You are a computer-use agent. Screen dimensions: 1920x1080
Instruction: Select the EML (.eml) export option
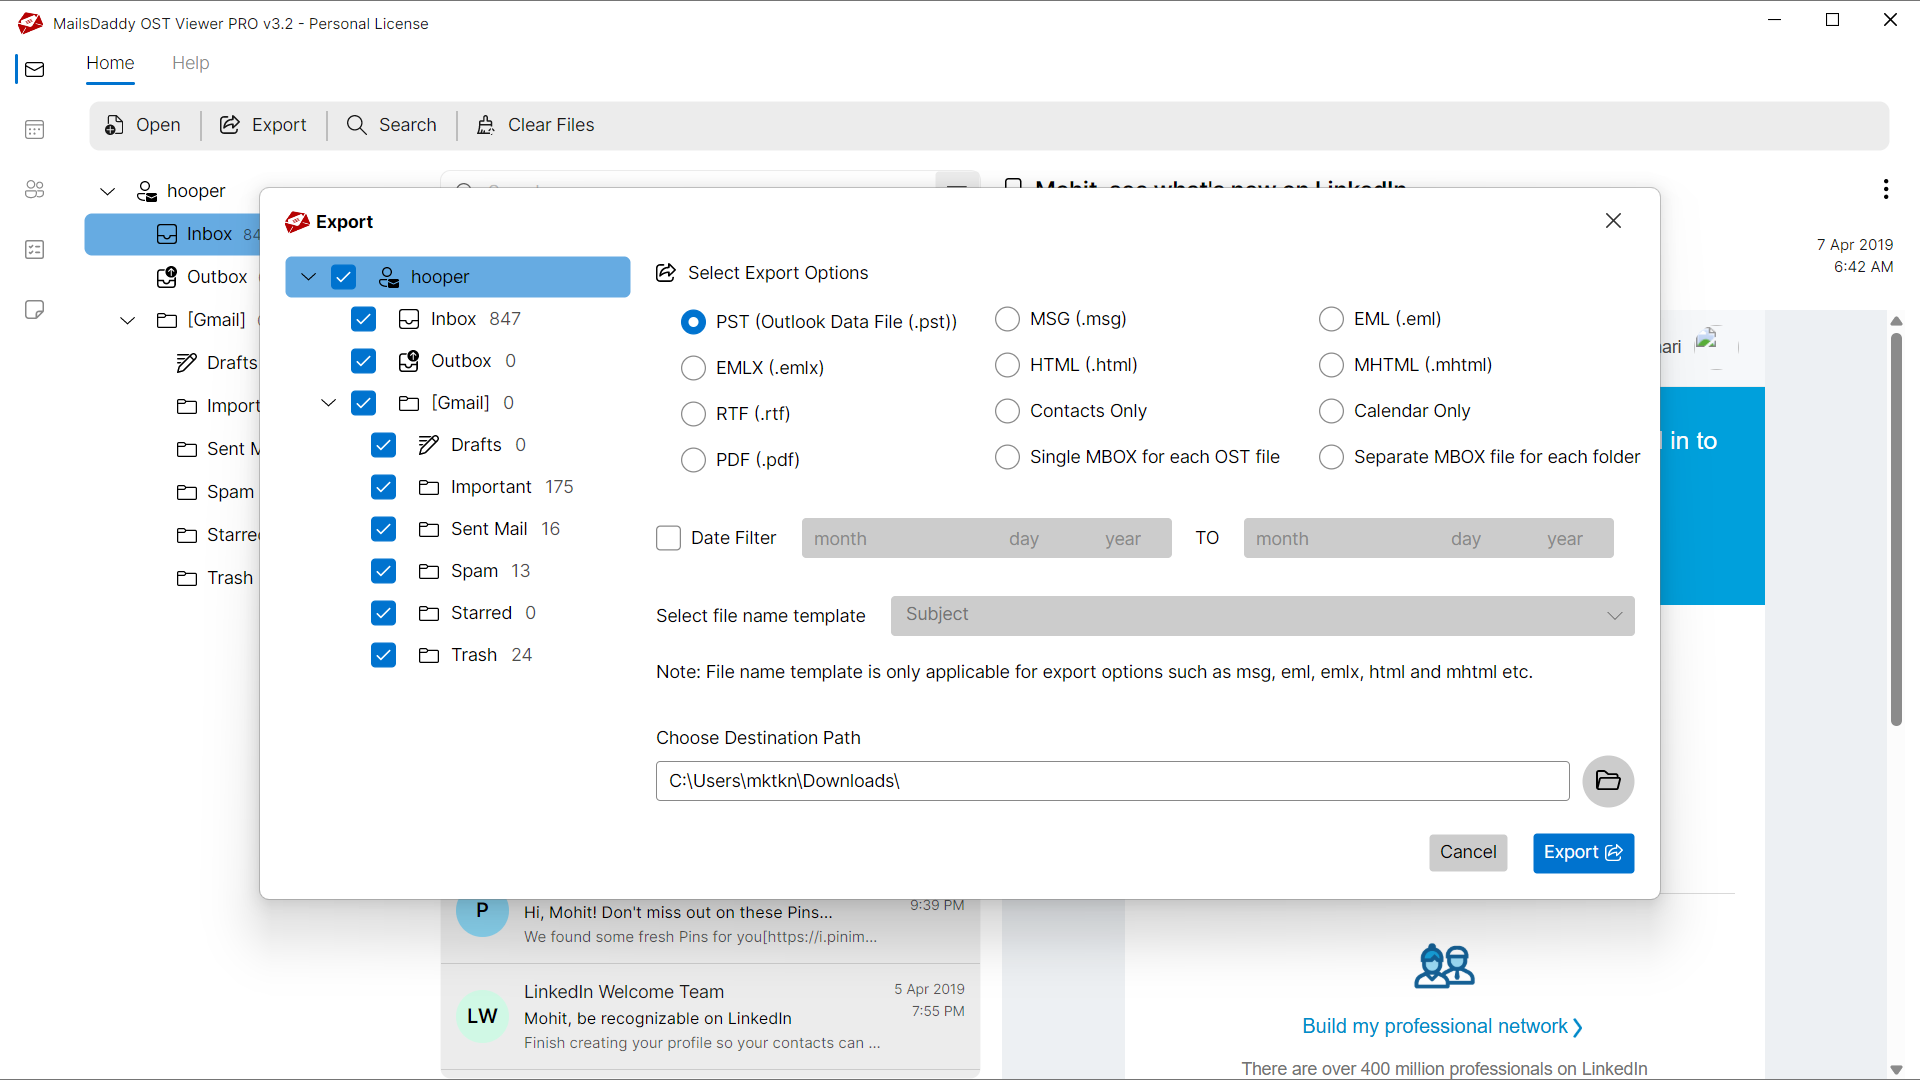point(1331,319)
